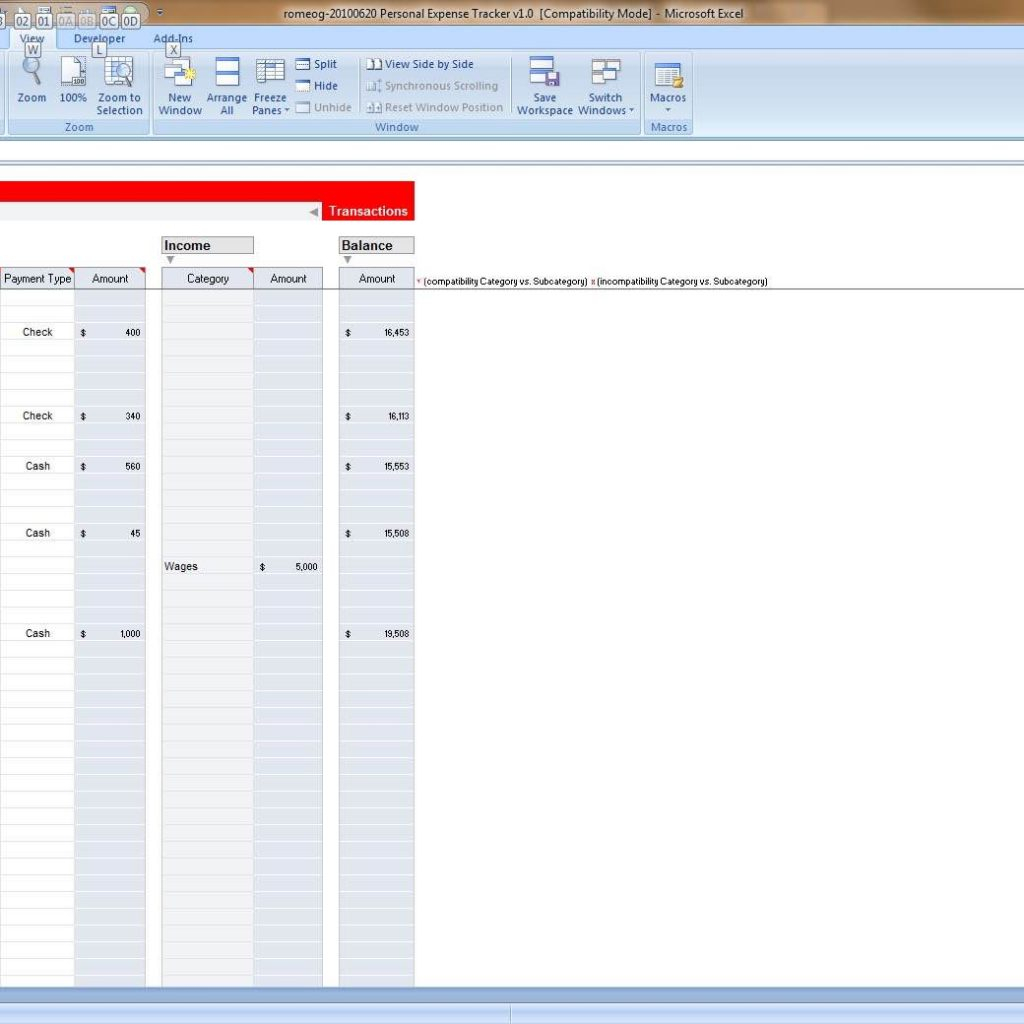
Task: Open the Add-Ins tab
Action: coord(173,39)
